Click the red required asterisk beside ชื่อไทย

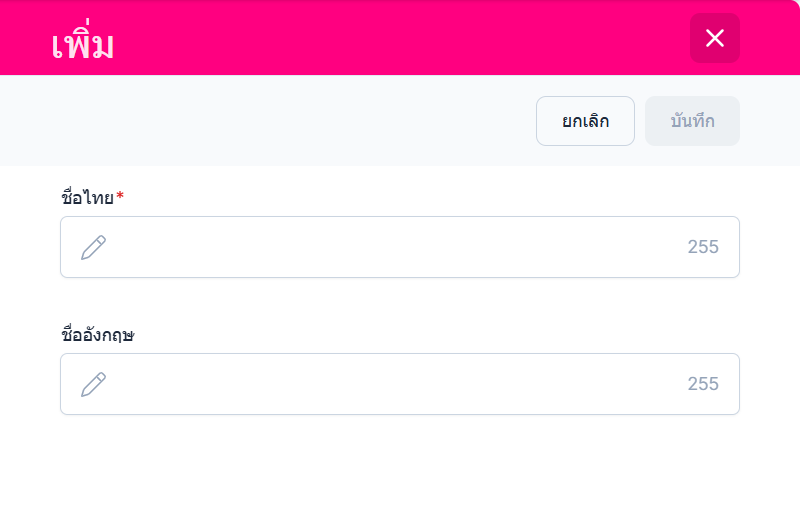[120, 197]
